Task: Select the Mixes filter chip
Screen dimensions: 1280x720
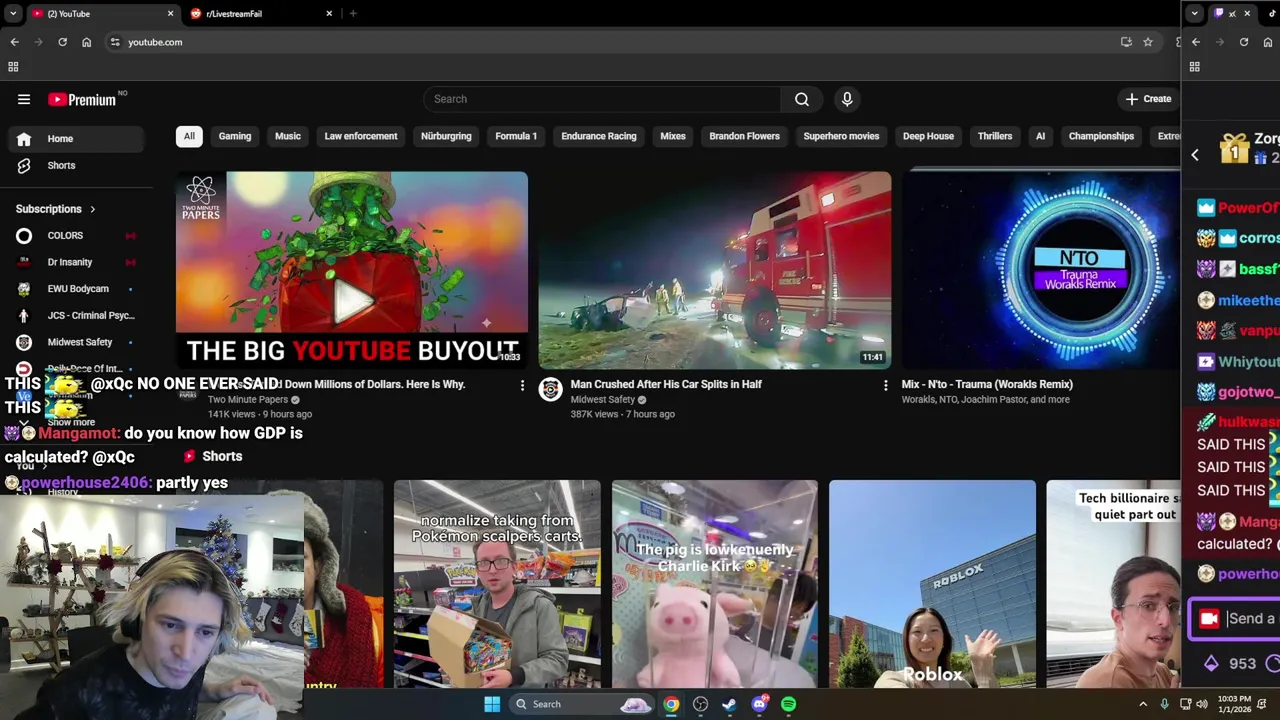Action: (673, 136)
